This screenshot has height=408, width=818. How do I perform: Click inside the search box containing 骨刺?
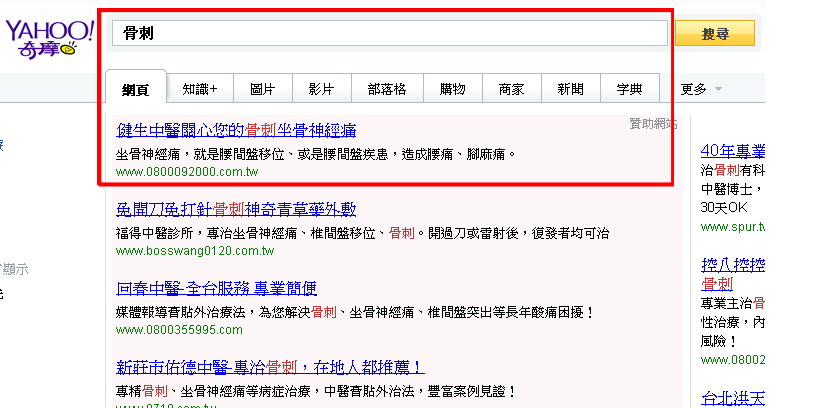click(390, 33)
